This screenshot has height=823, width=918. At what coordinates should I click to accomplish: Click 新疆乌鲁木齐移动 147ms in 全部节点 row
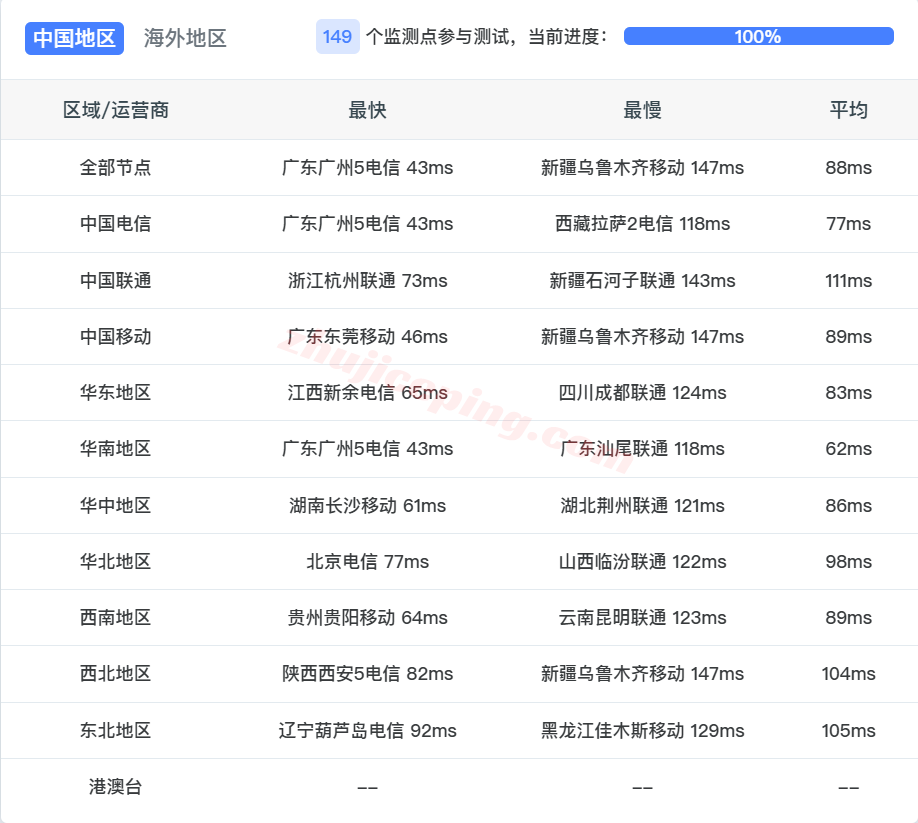(642, 168)
